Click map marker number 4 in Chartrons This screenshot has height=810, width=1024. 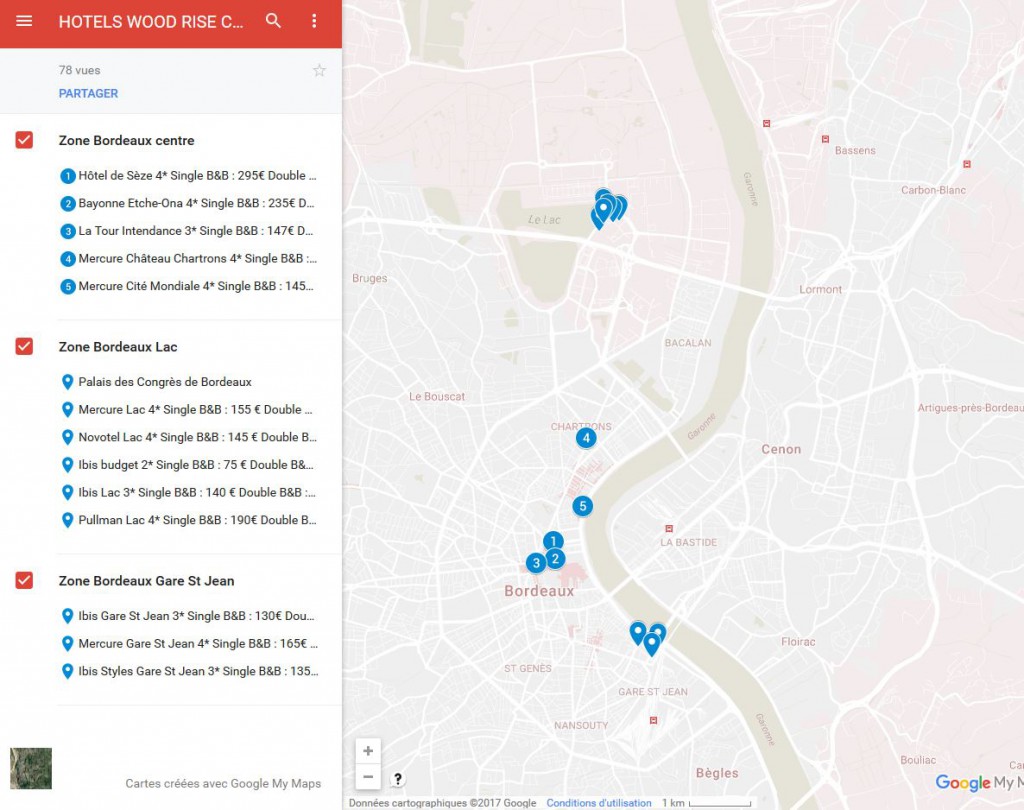pos(586,438)
